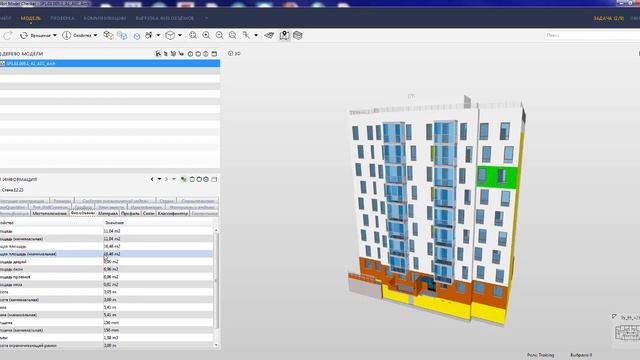Open the Слои info tab
Screen dimensions: 640x360
tap(149, 213)
